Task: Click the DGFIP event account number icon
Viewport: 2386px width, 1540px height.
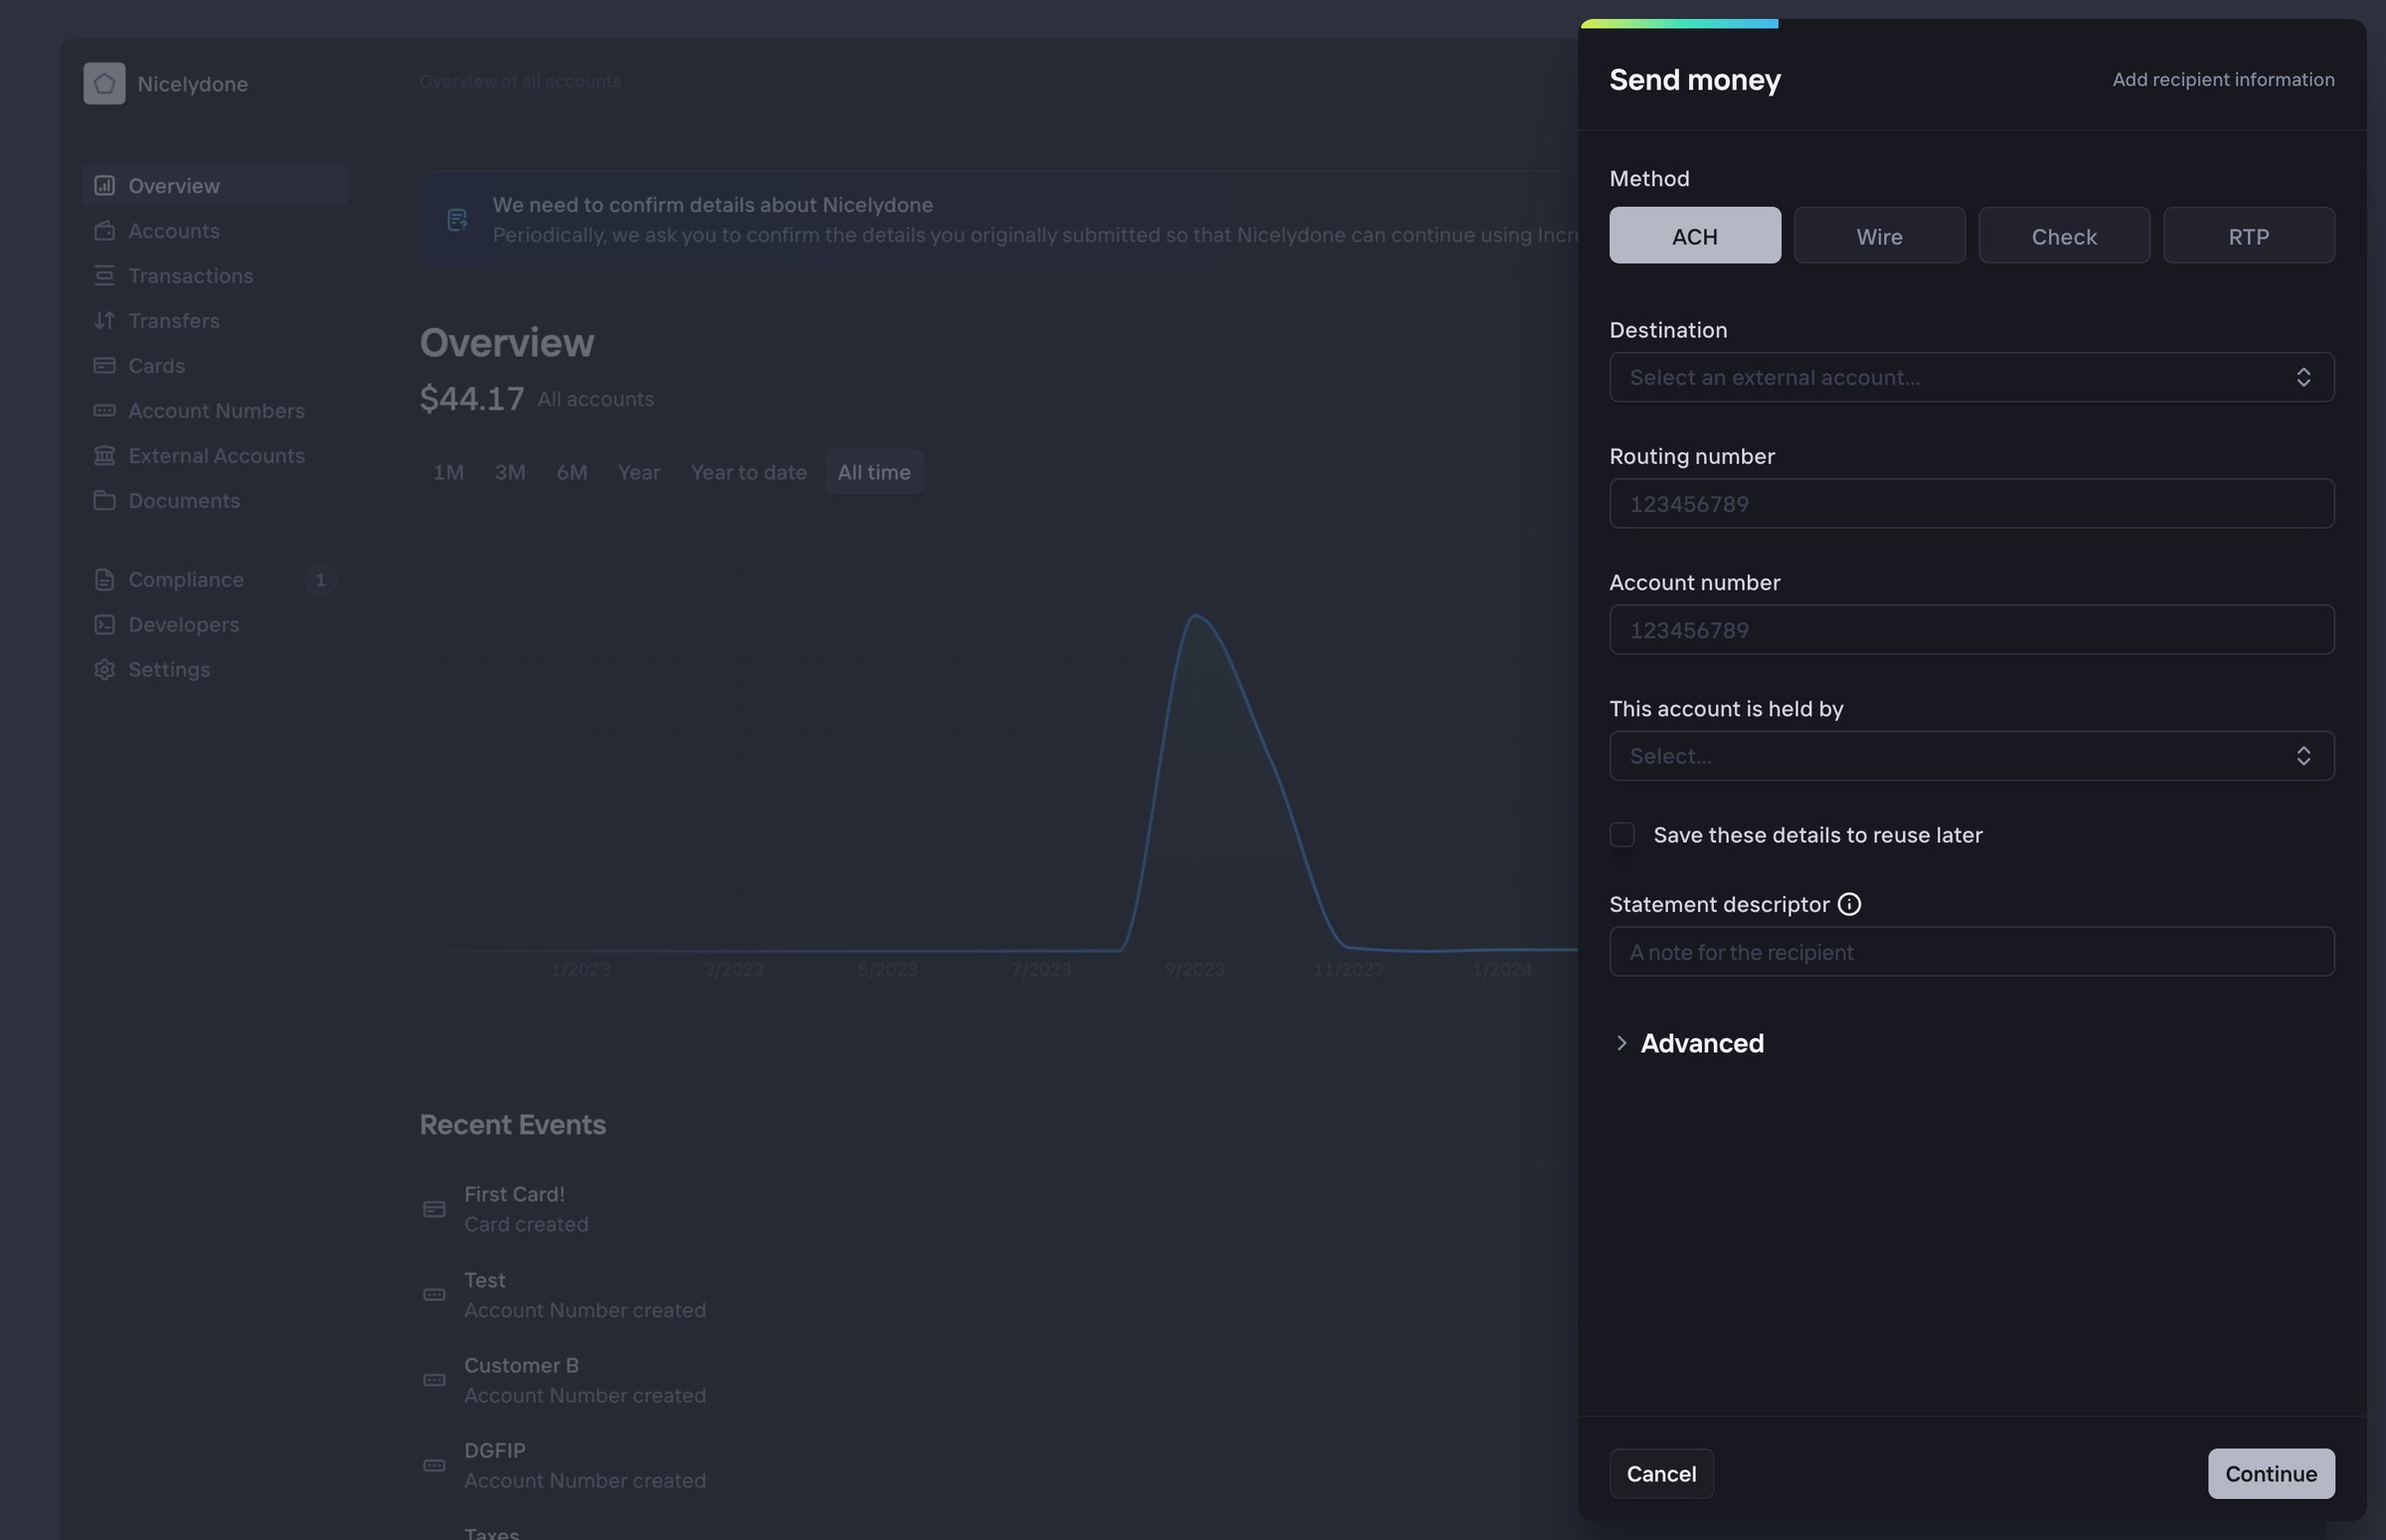Action: pyautogui.click(x=434, y=1465)
